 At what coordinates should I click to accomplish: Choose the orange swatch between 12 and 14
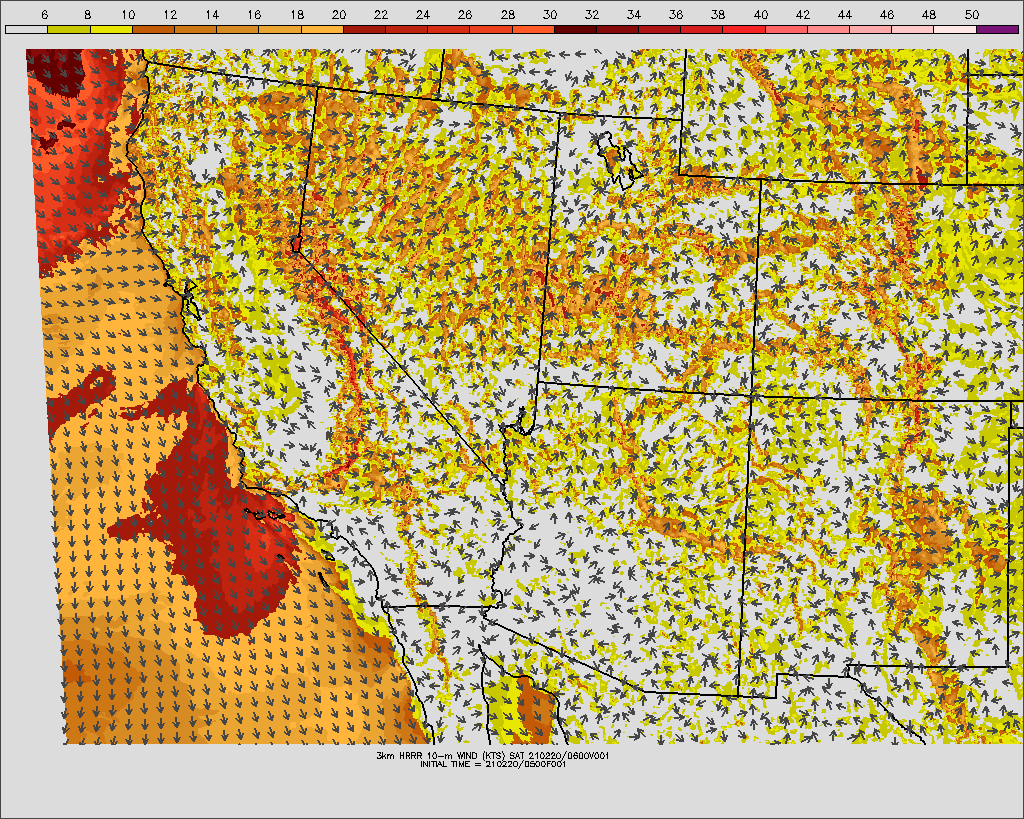point(195,29)
